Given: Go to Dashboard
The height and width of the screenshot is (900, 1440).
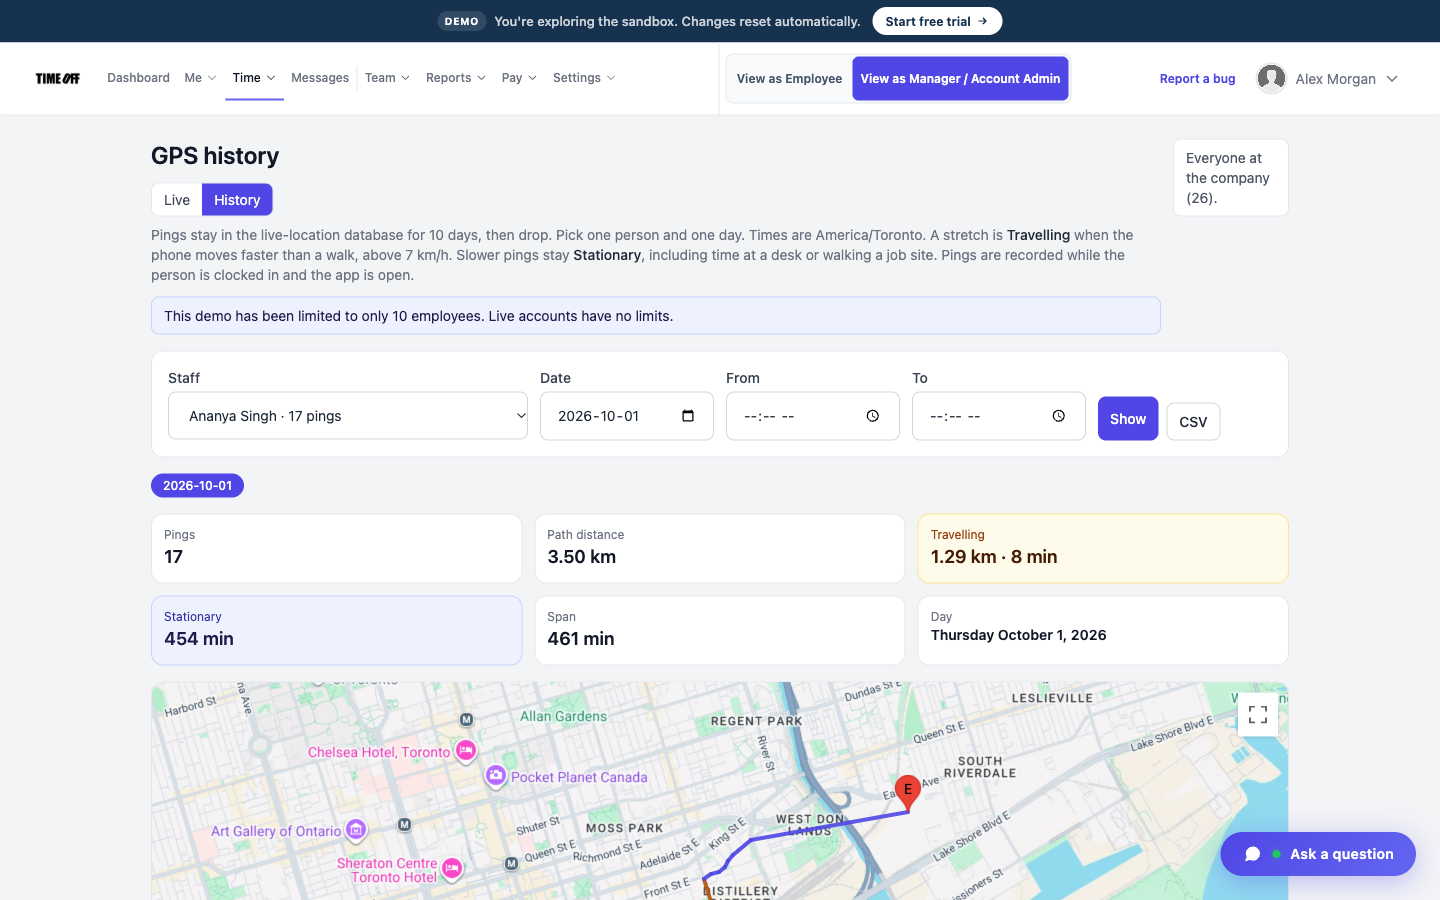Looking at the screenshot, I should click(138, 78).
